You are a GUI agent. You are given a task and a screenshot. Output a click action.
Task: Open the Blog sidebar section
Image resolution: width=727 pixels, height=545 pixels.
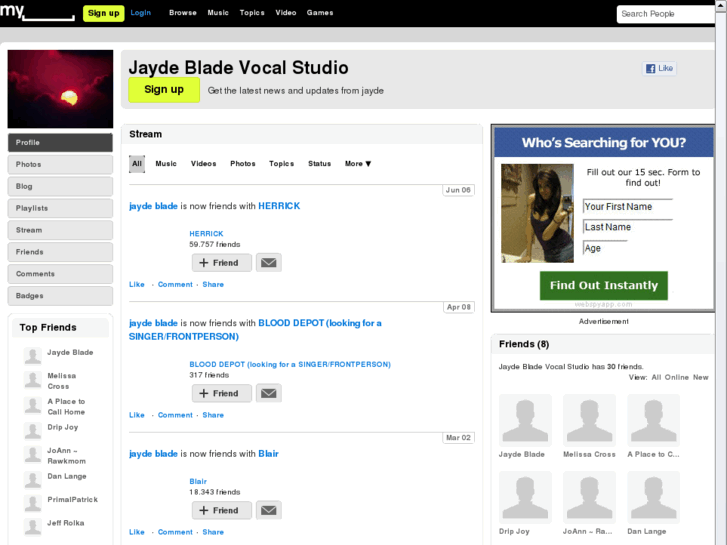tap(60, 186)
